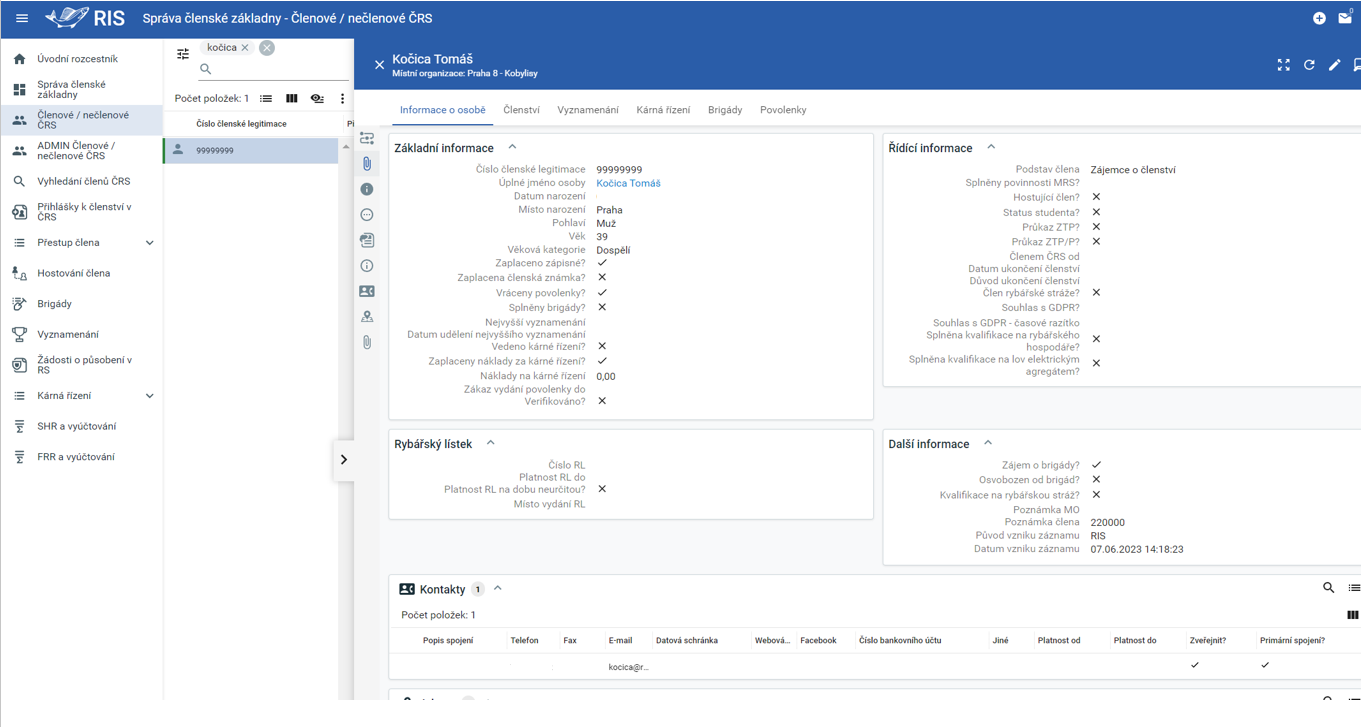Image resolution: width=1361 pixels, height=727 pixels.
Task: Click the Zájem o brigády checkmark
Action: [x=1096, y=465]
